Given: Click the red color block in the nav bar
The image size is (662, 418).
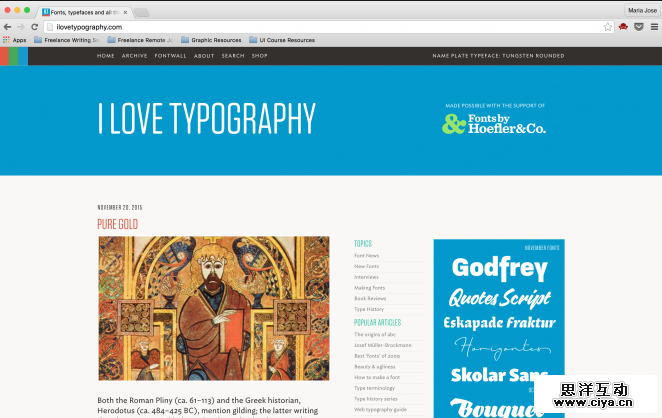Looking at the screenshot, I should click(x=4, y=56).
